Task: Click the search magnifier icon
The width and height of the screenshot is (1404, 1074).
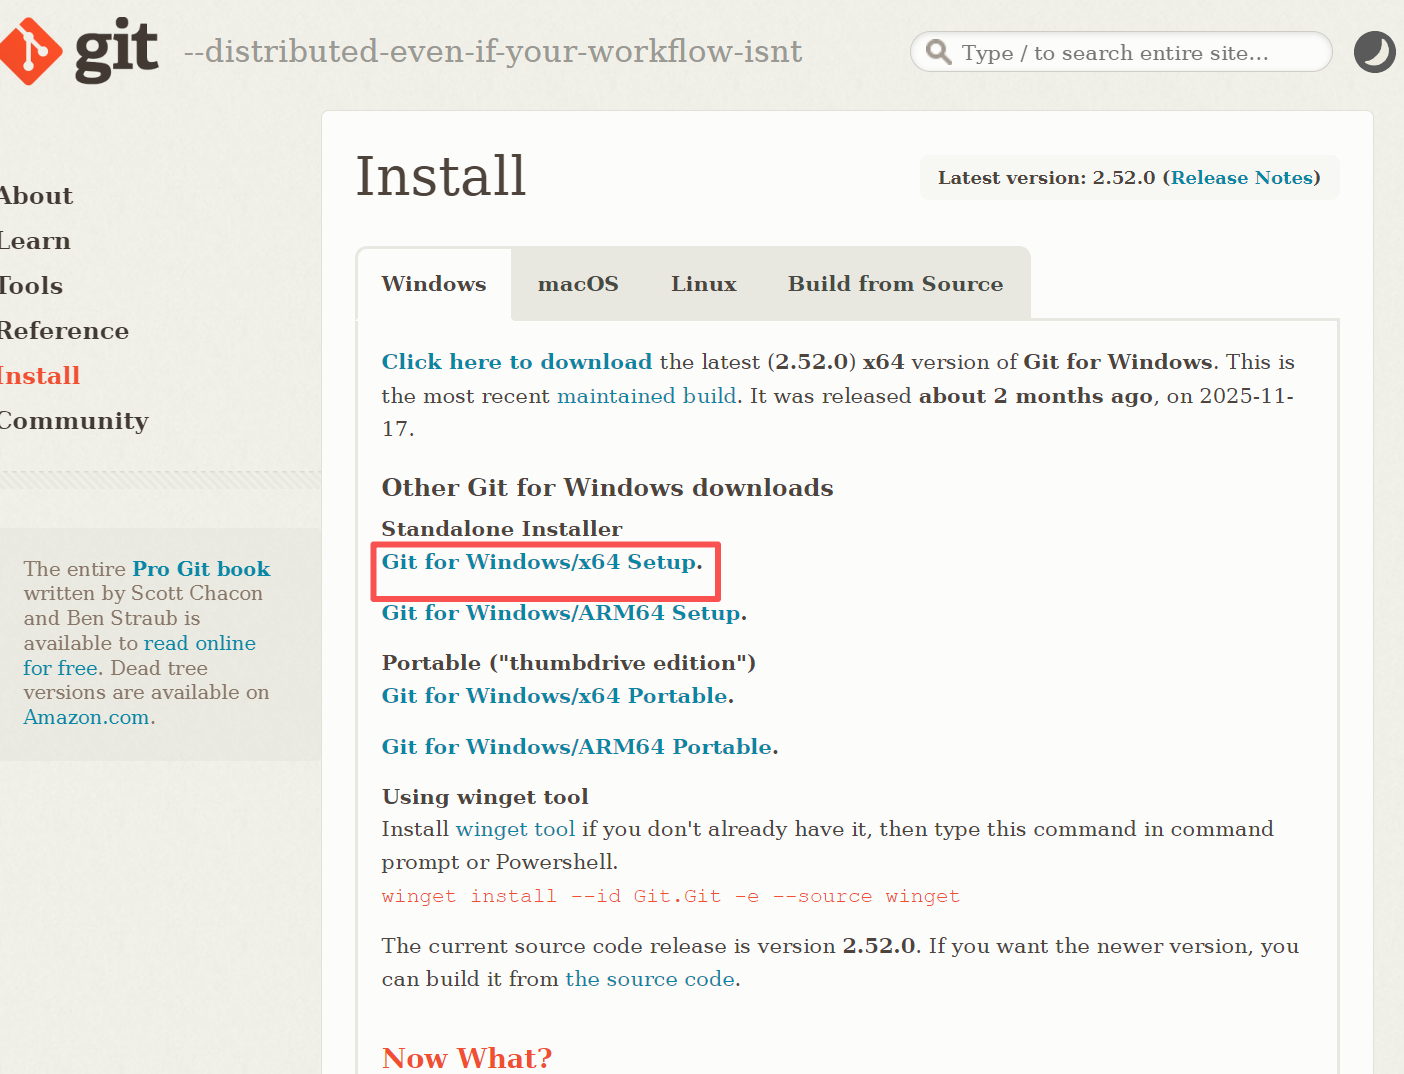Action: tap(938, 52)
